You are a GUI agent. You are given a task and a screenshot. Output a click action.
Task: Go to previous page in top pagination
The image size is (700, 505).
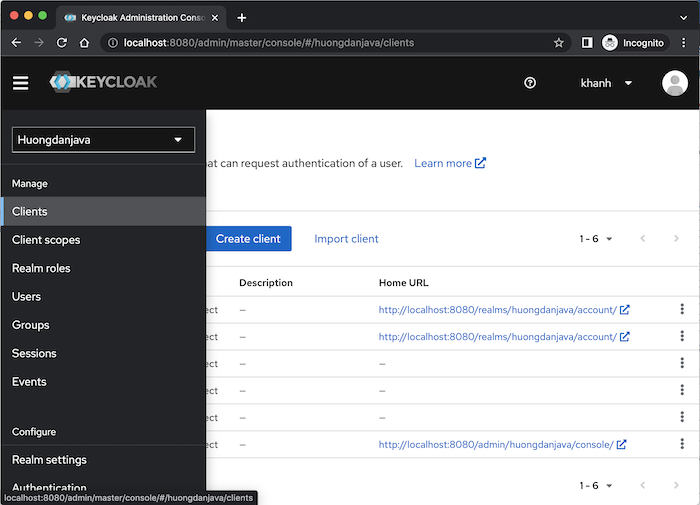pos(642,238)
